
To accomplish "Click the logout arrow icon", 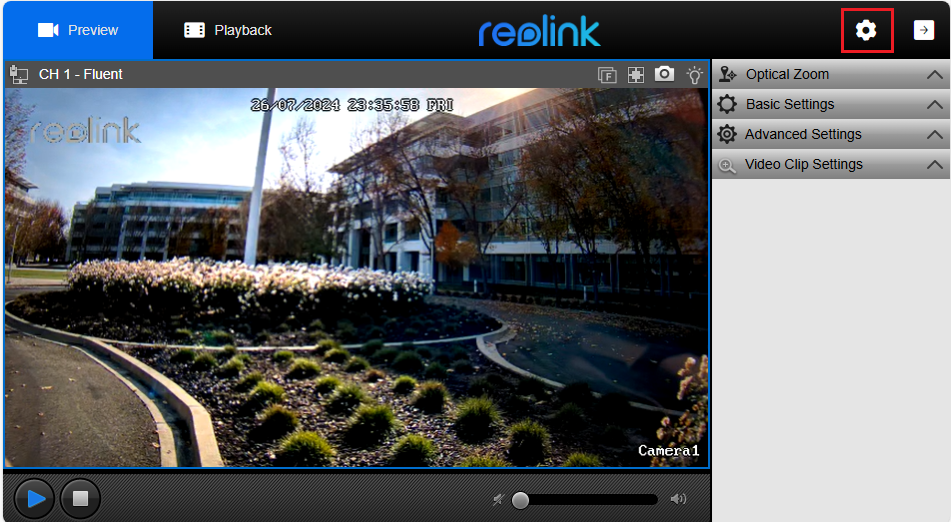I will (x=923, y=31).
